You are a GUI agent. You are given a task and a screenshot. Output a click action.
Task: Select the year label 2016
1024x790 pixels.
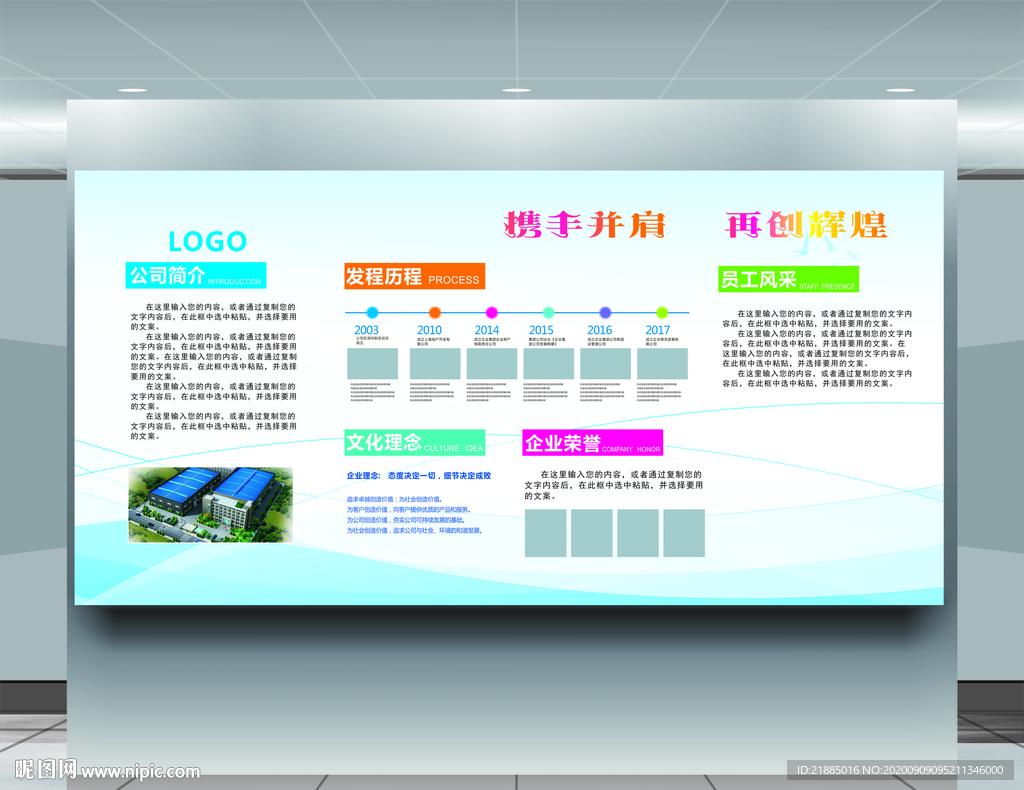[x=600, y=330]
